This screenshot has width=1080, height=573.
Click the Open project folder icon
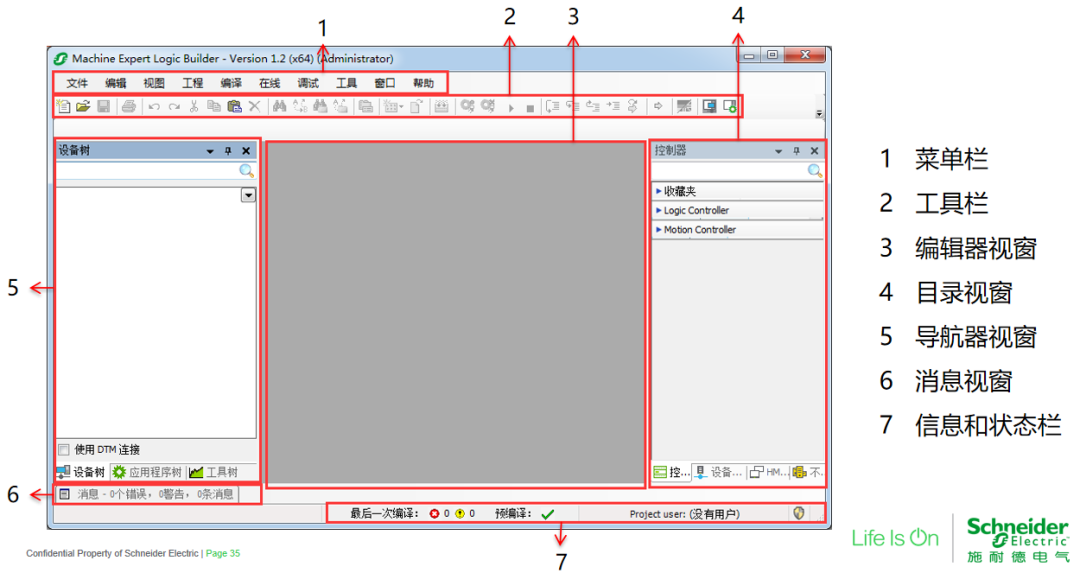(x=83, y=106)
